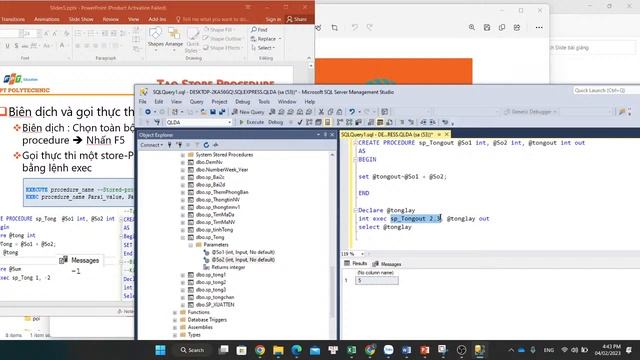Open the Edit menu in SSMS
The width and height of the screenshot is (640, 360).
click(159, 102)
